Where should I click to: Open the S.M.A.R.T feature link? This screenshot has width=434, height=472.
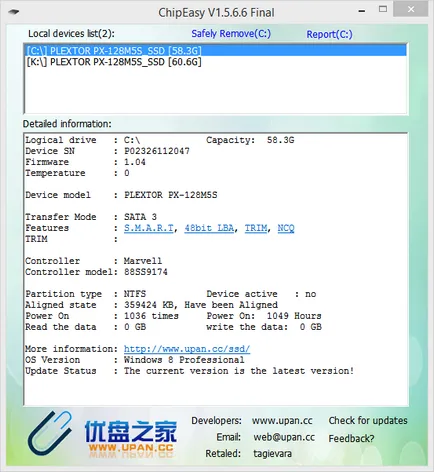(x=149, y=228)
